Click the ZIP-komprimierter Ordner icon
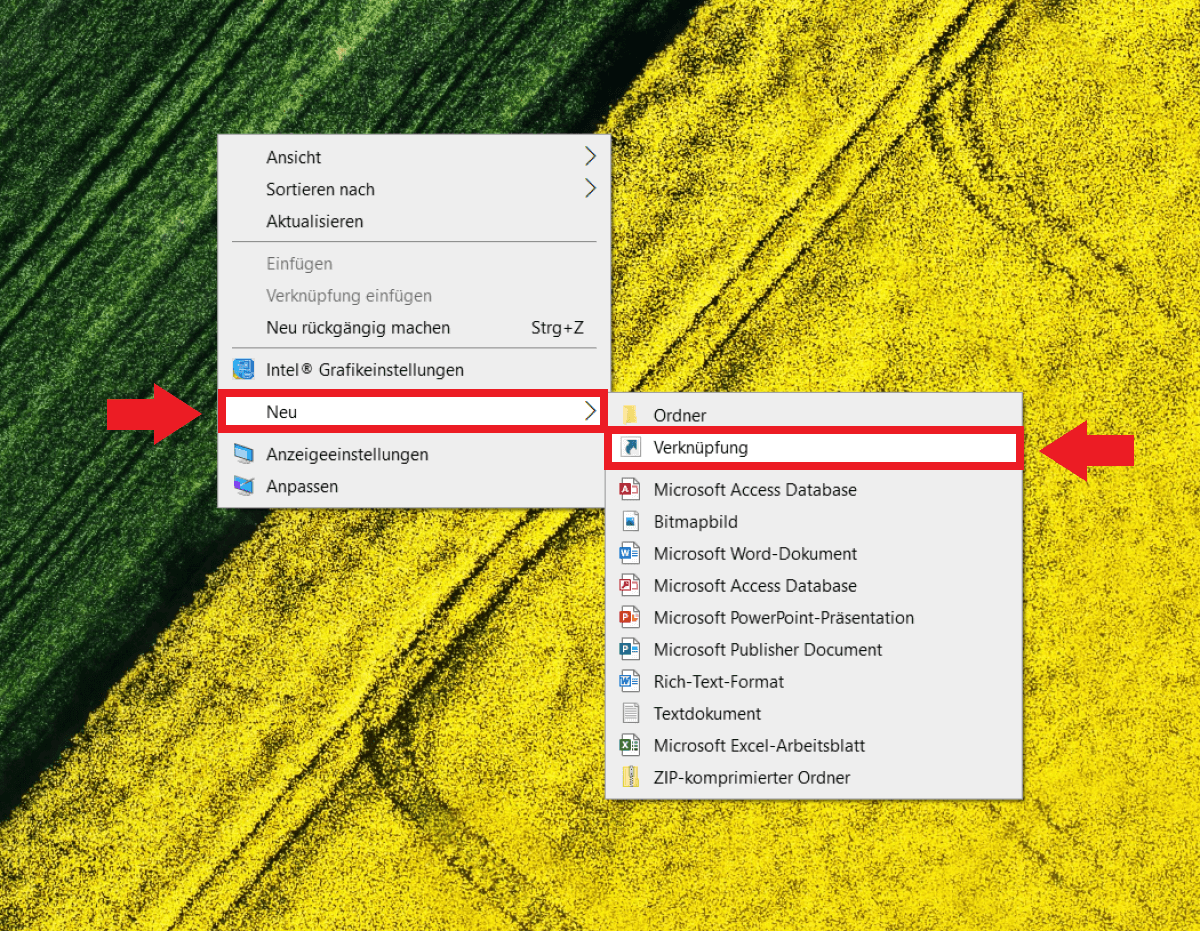Screen dimensions: 1200x931 coord(630,777)
